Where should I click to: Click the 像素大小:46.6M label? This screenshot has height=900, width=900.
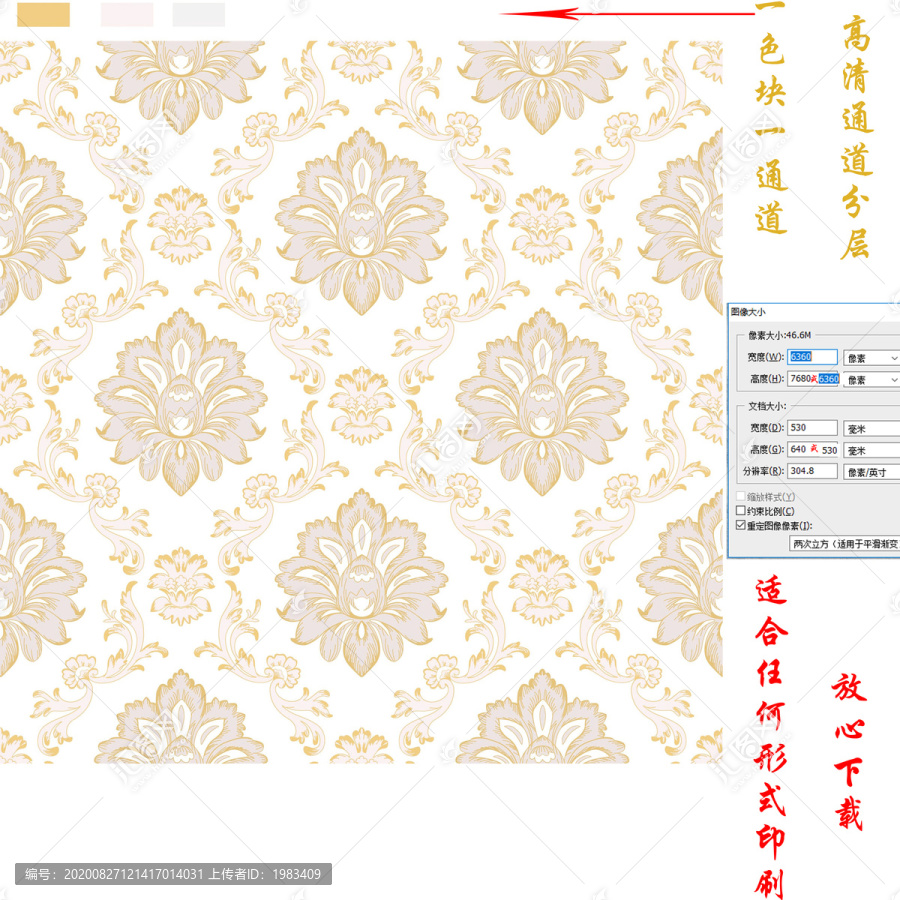coord(779,335)
